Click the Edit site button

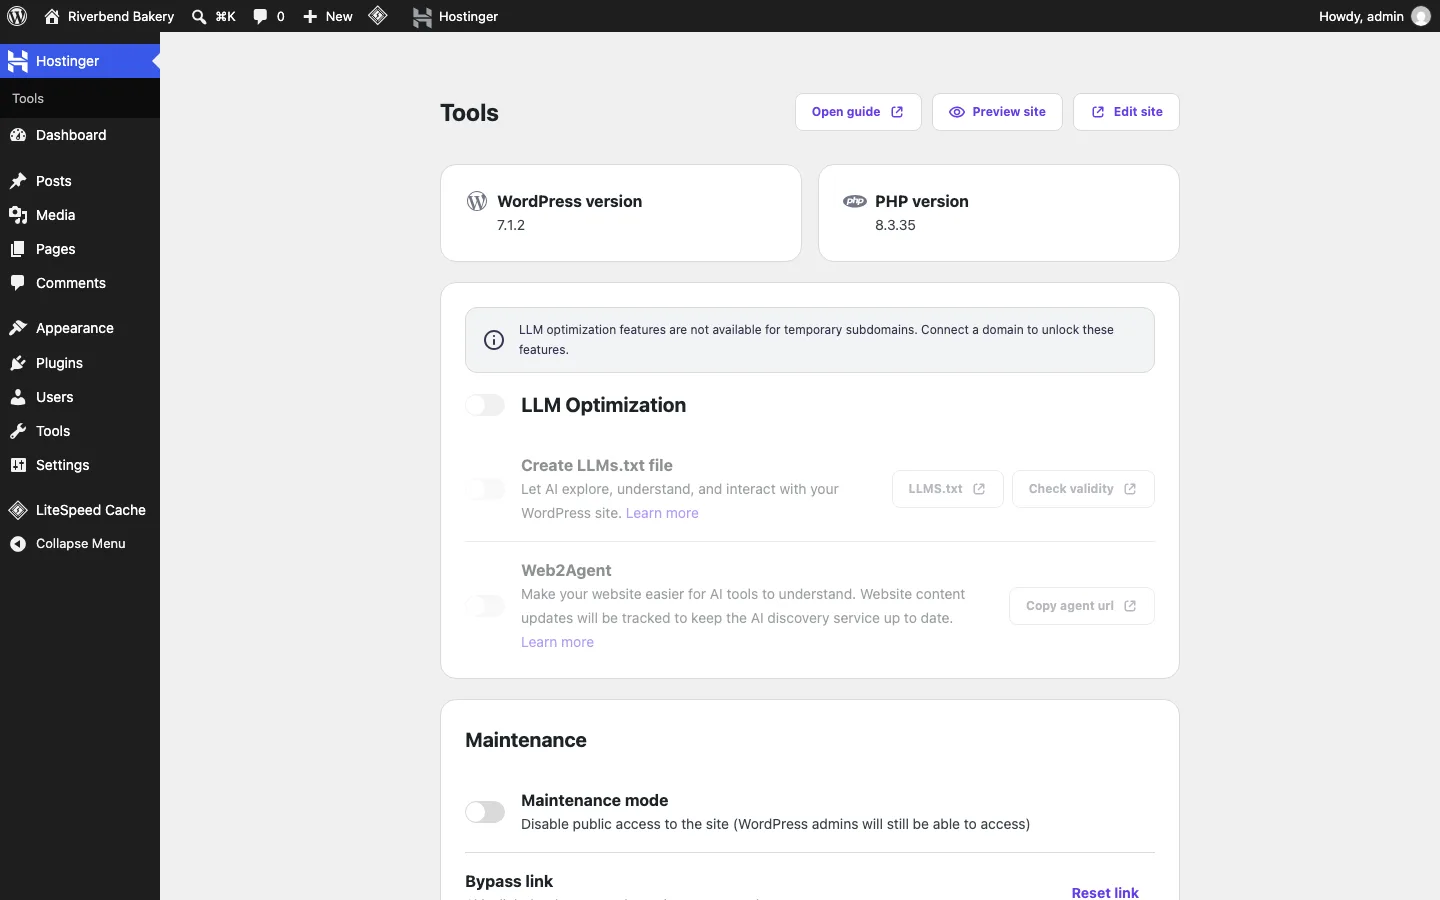pos(1127,112)
